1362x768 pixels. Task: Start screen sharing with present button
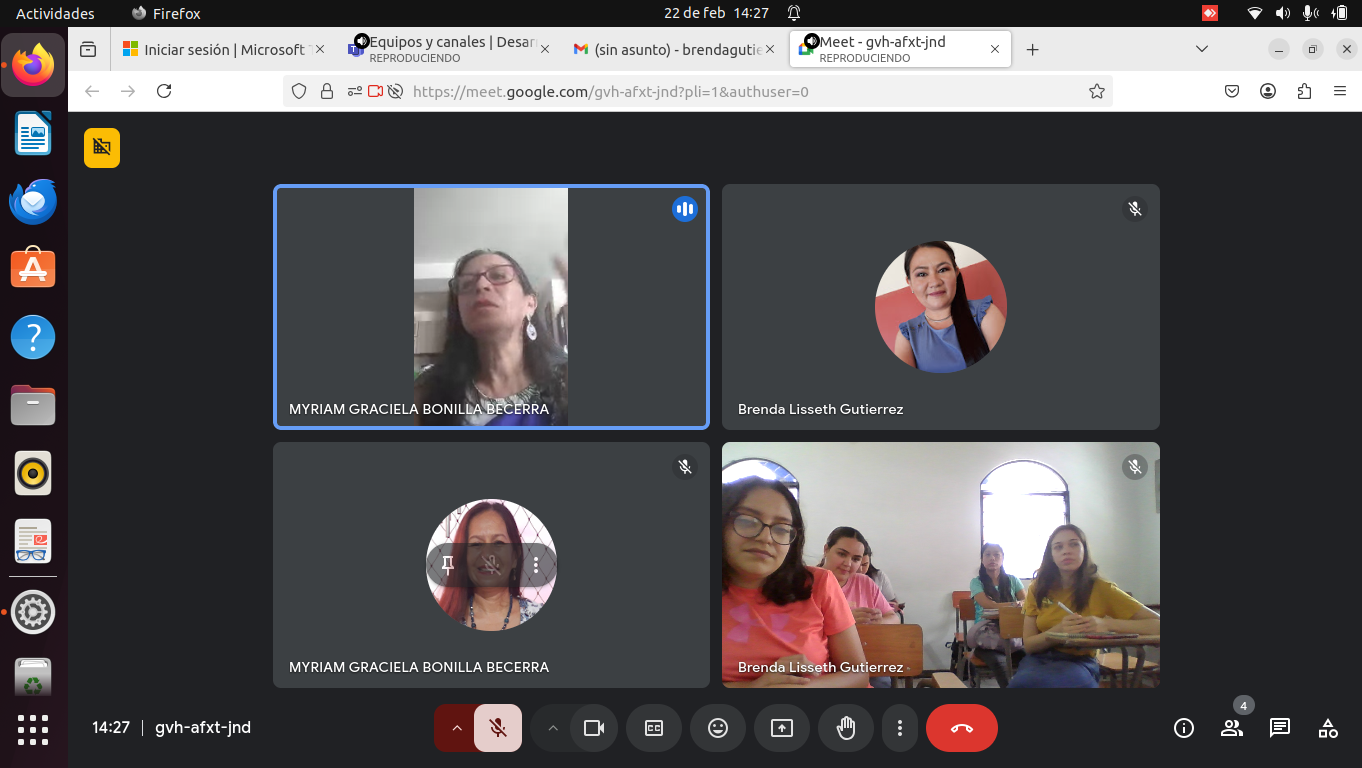pos(782,728)
